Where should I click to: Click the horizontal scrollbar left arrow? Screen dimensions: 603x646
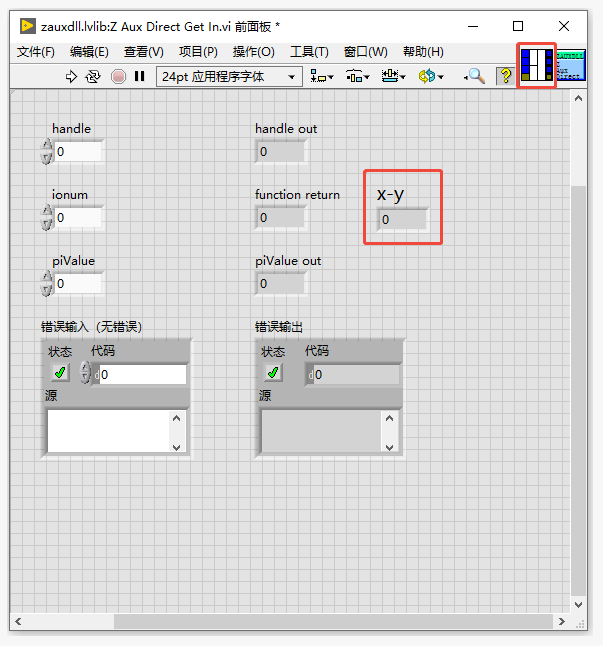(x=18, y=621)
